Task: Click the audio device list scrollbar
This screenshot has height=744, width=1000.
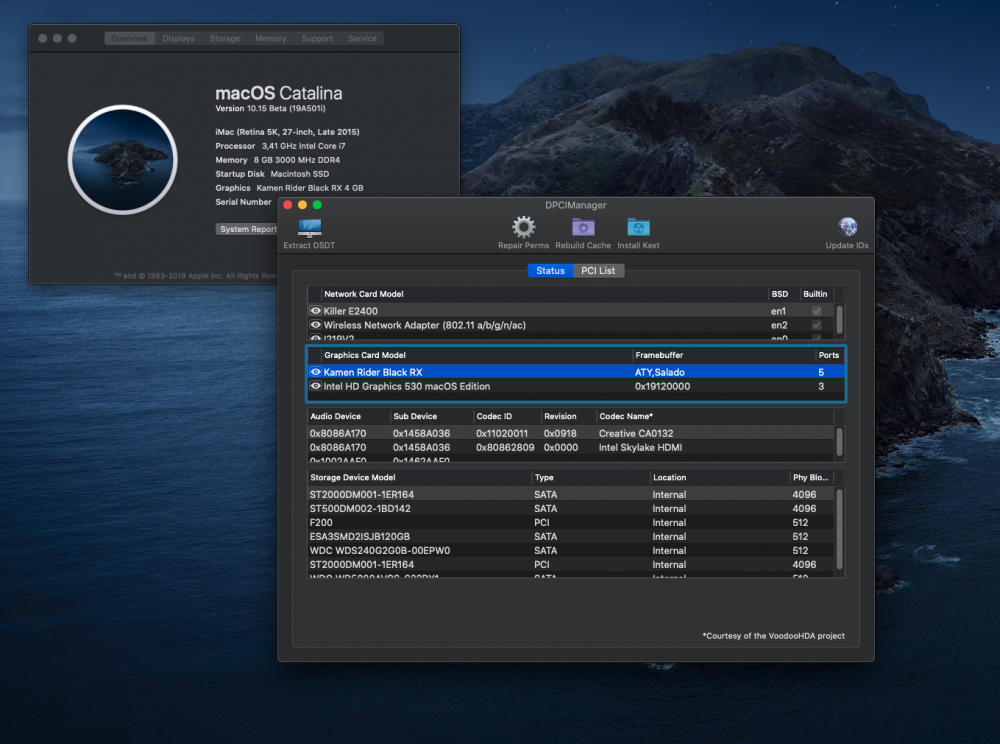Action: (839, 441)
